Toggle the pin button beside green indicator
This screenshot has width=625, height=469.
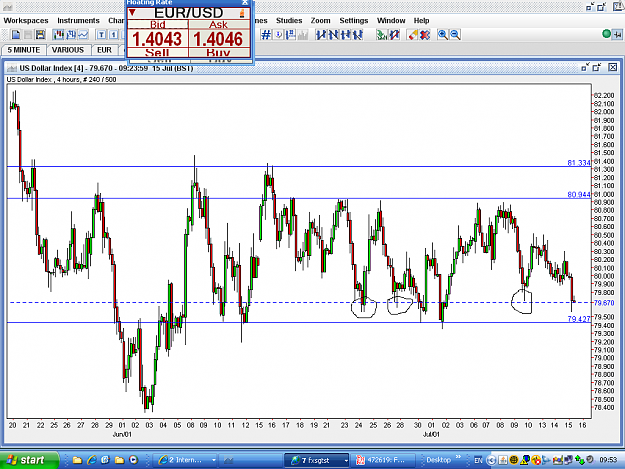click(617, 35)
